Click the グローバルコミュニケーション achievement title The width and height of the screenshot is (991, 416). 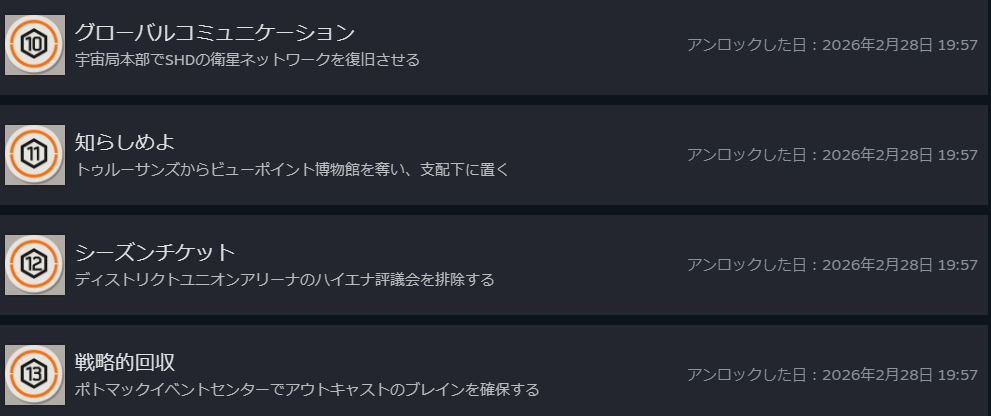[214, 33]
